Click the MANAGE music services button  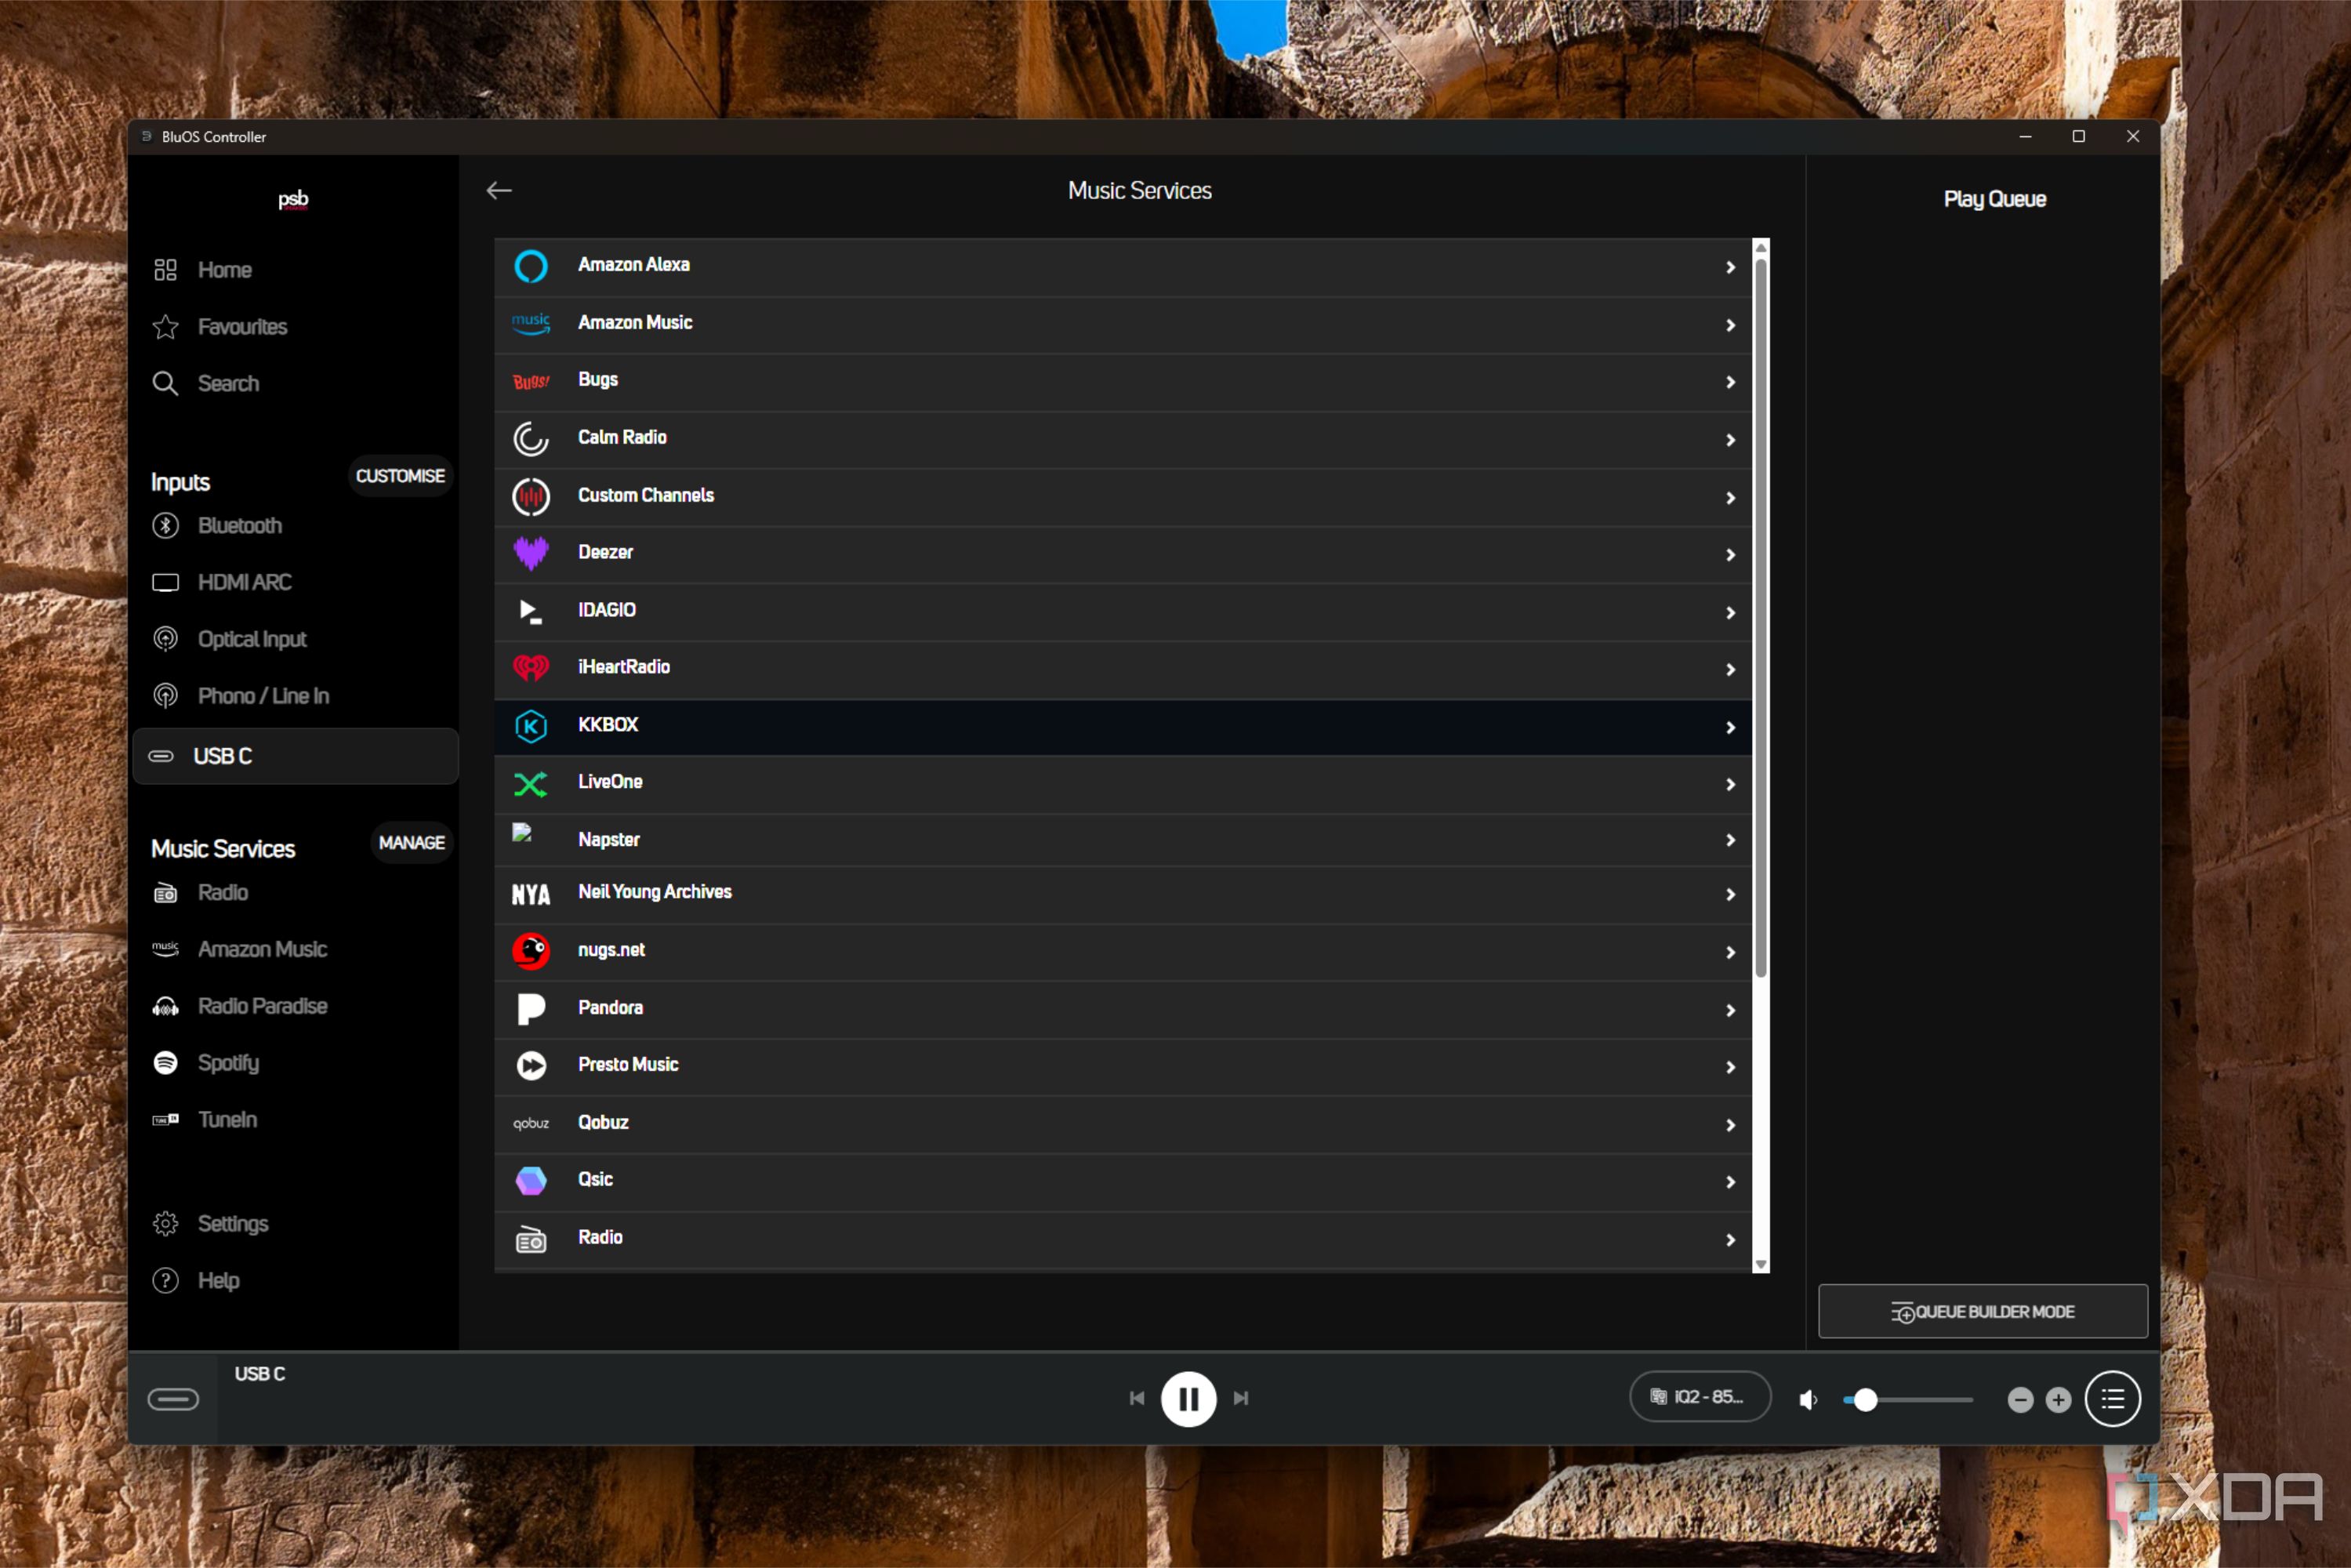411,843
